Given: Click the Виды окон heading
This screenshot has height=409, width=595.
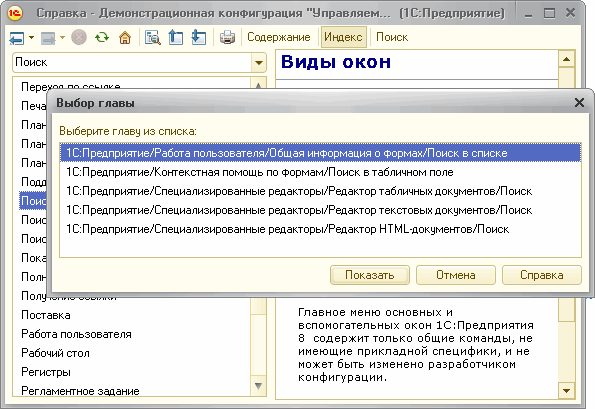Looking at the screenshot, I should [336, 62].
